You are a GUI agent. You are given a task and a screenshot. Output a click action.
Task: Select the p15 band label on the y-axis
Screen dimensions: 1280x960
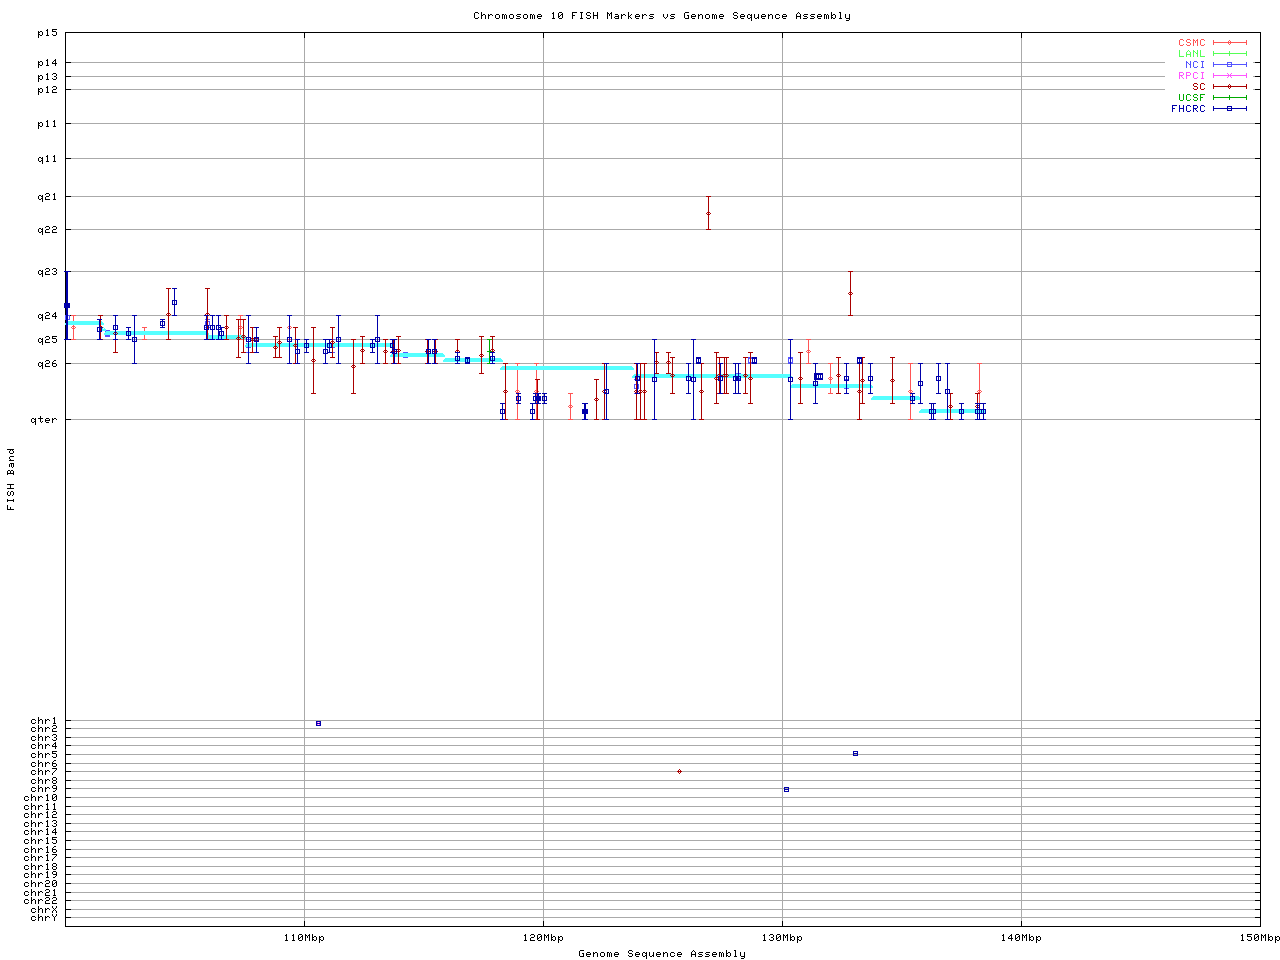(x=47, y=33)
